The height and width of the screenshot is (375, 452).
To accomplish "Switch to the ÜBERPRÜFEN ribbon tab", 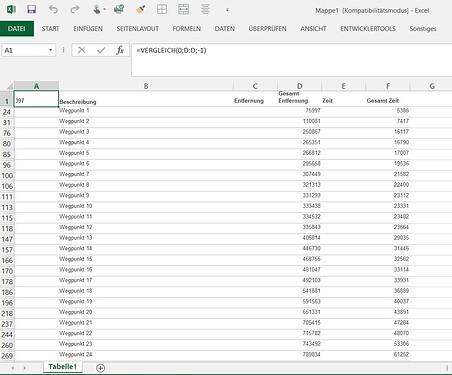I will pyautogui.click(x=267, y=29).
